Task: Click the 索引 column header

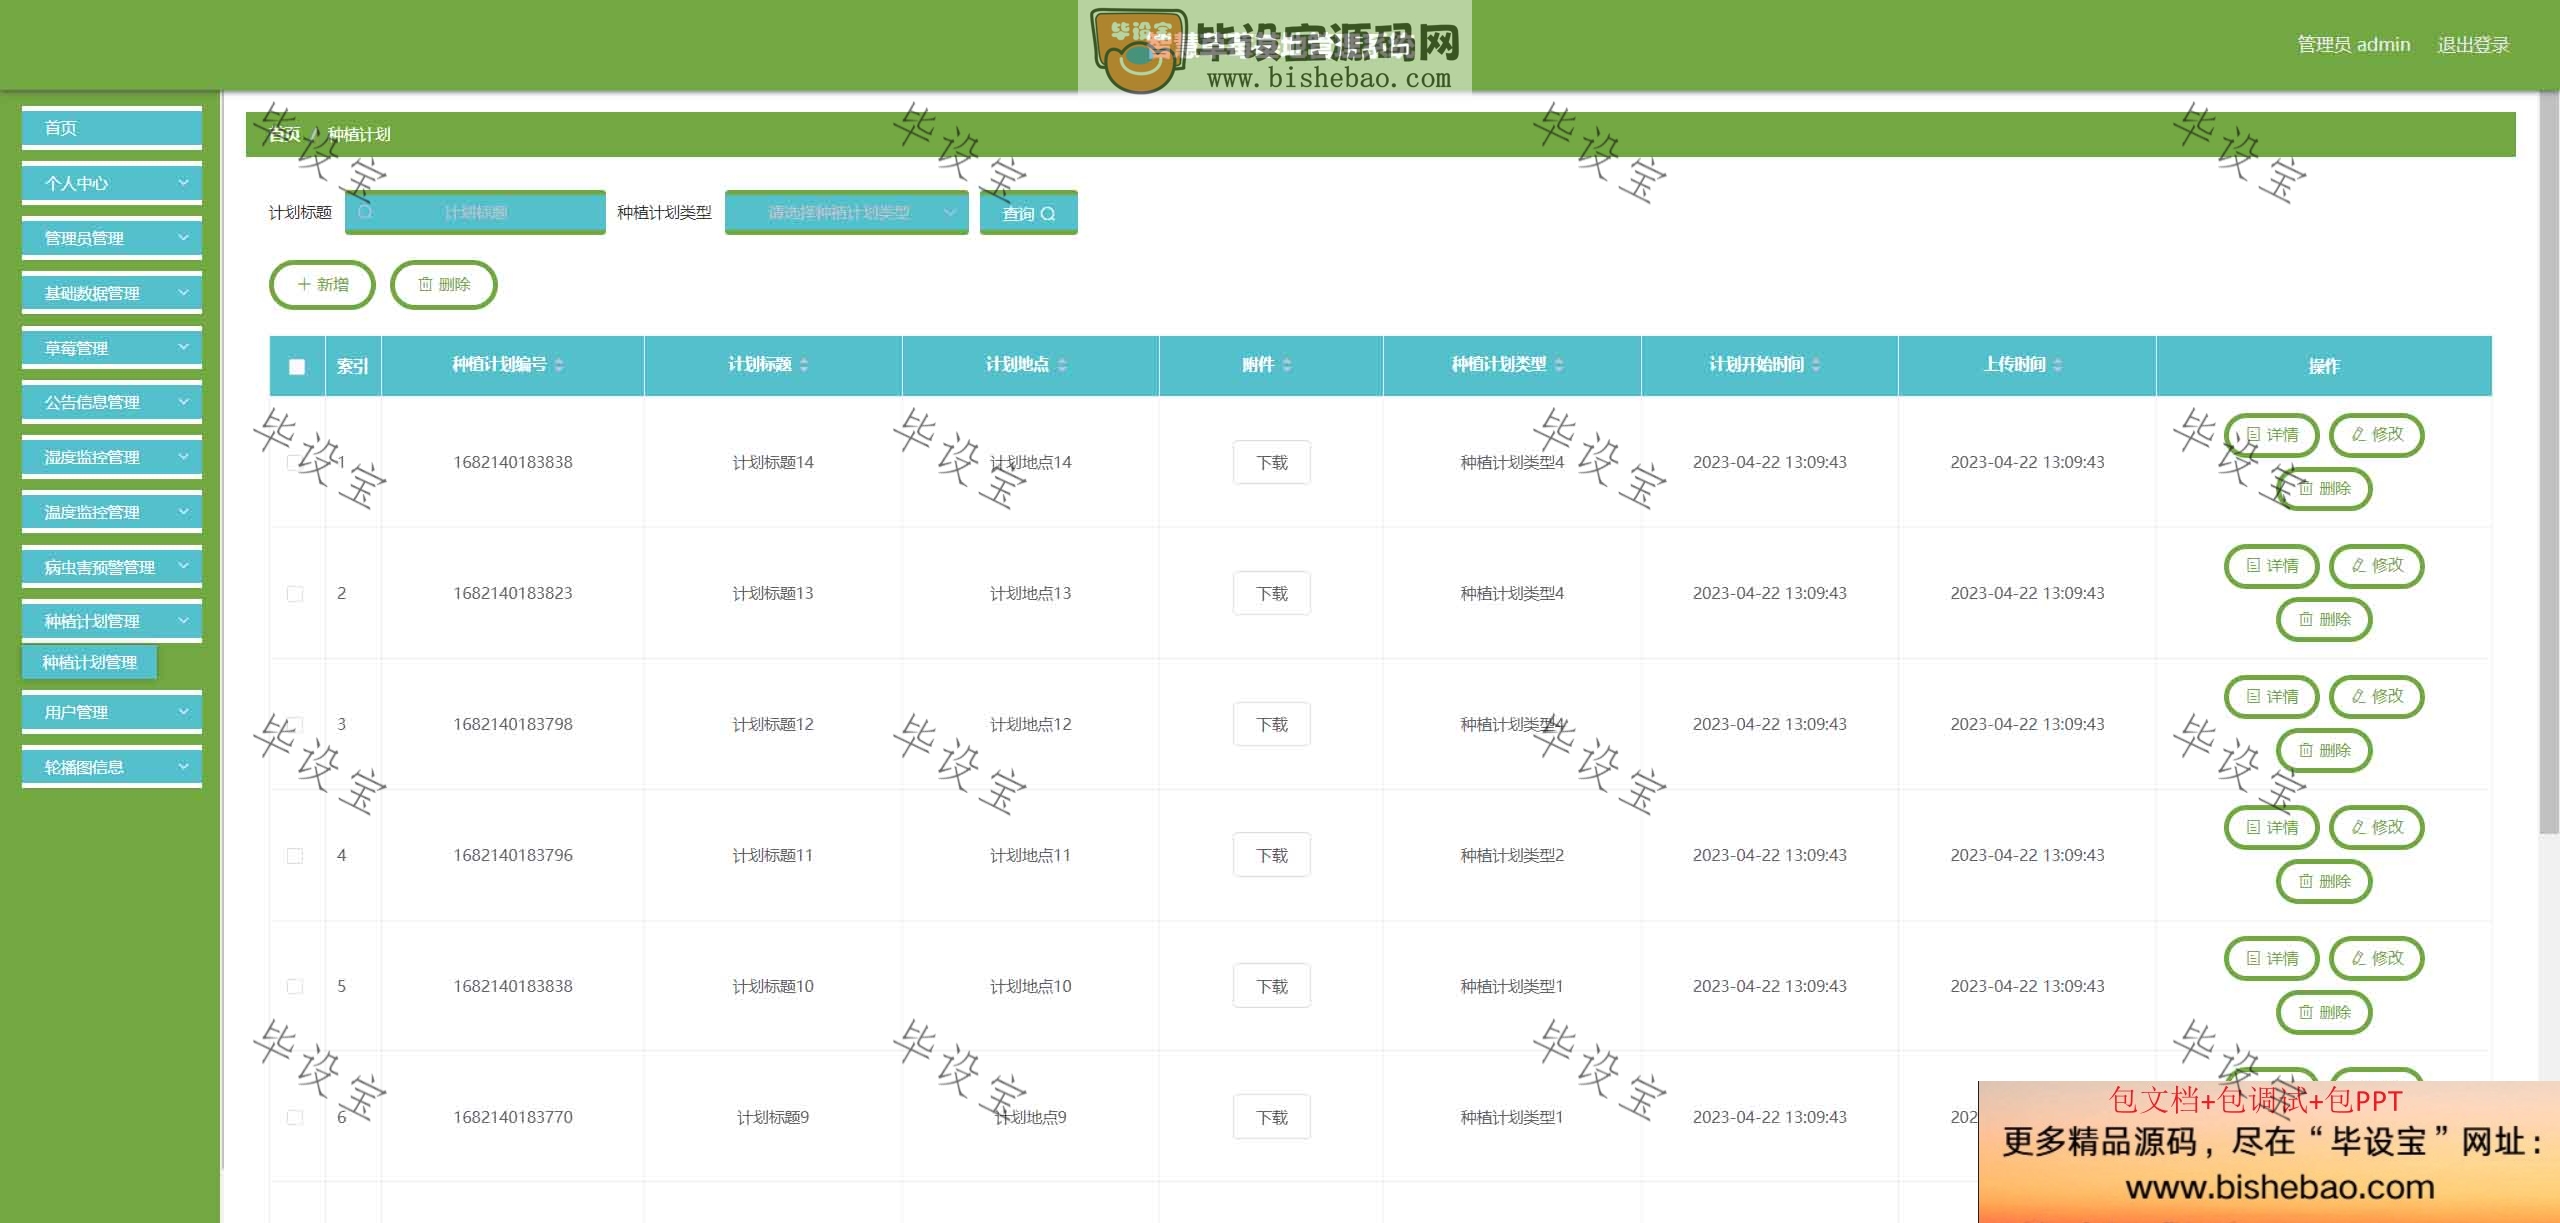Action: click(x=353, y=366)
